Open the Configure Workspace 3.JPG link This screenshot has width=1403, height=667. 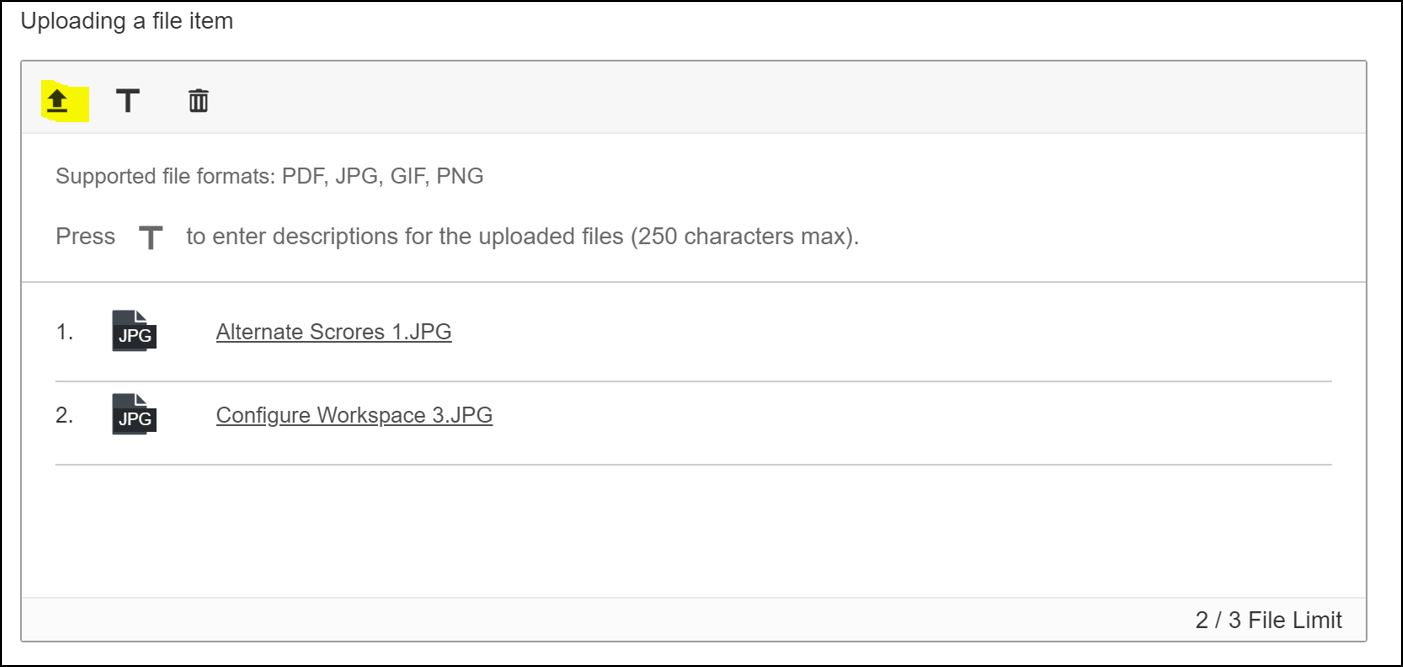[354, 415]
